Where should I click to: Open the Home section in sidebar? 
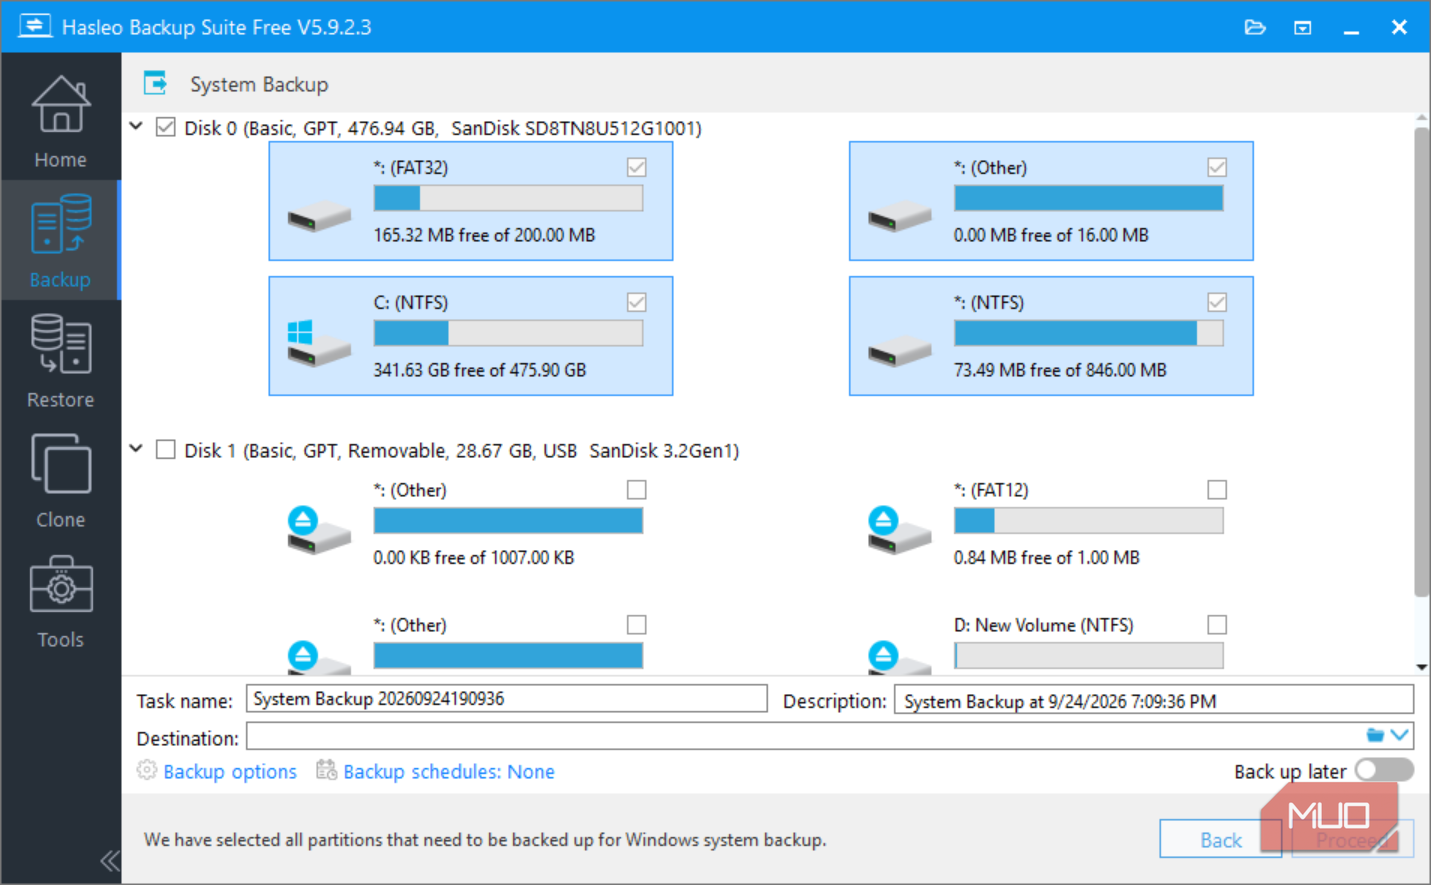[x=60, y=122]
